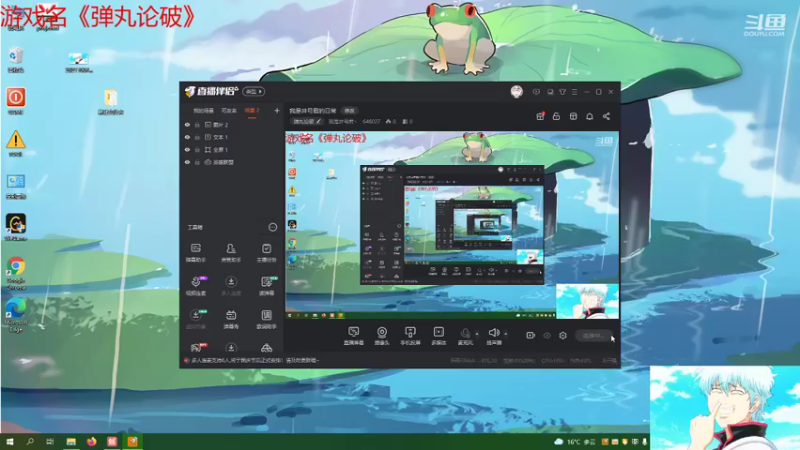Open the tool with green NEW badge in second toolbox row
800x450 pixels.
click(266, 286)
